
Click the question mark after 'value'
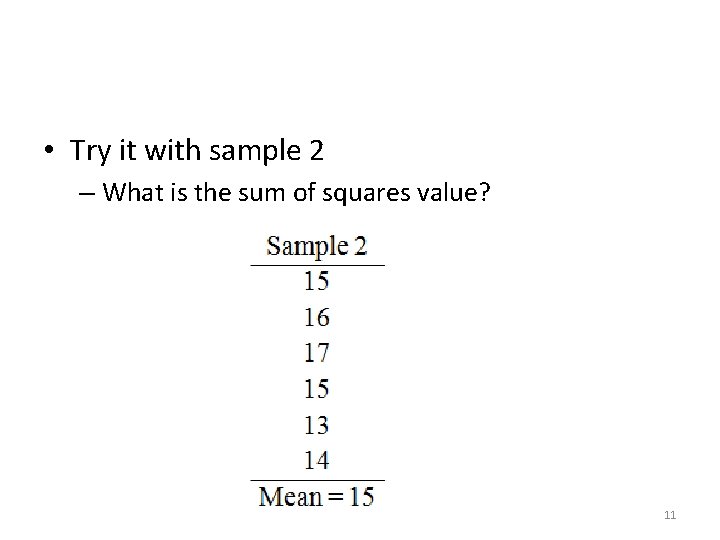[x=485, y=191]
